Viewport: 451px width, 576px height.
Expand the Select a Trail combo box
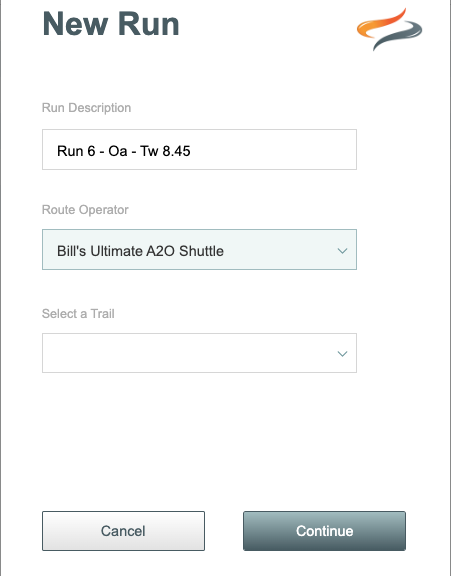tap(199, 353)
